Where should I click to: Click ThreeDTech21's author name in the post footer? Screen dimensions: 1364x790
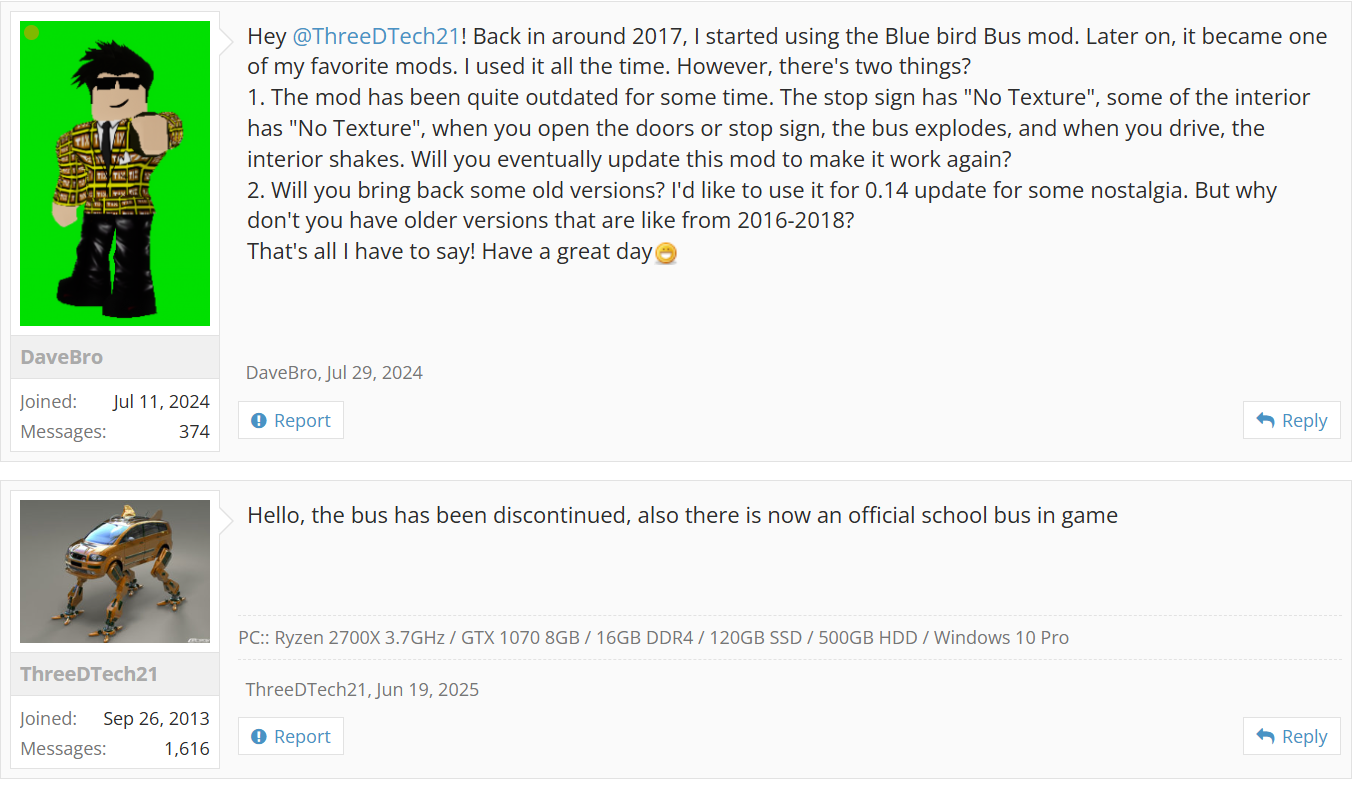[307, 690]
